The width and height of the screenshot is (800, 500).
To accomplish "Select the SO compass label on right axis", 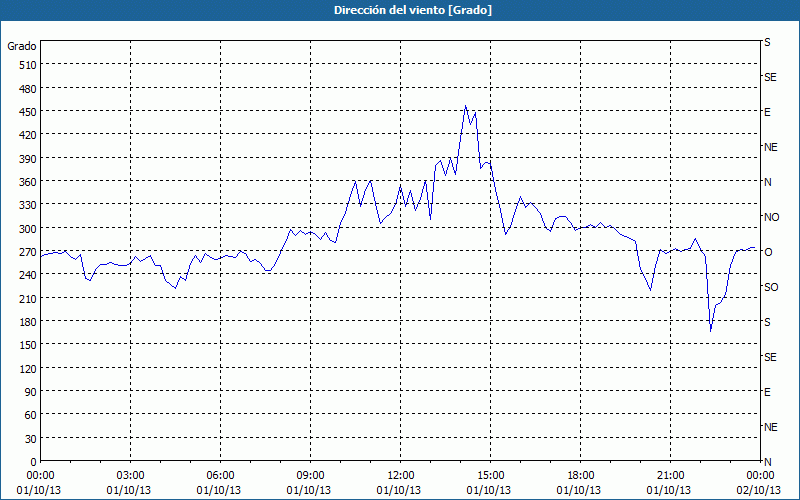I will [771, 287].
